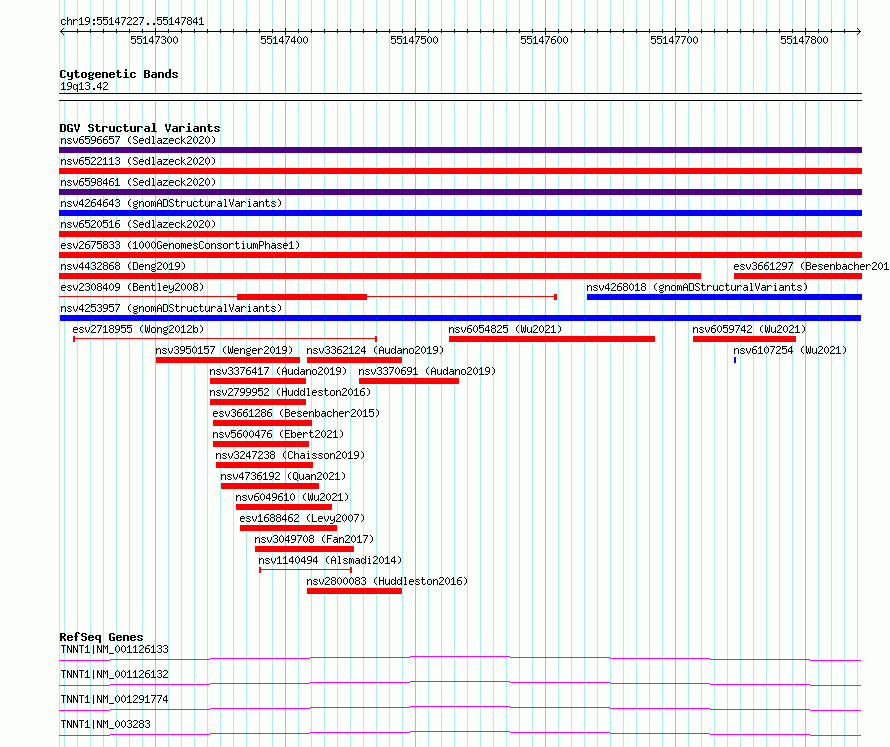Click the nsv4432868 (Deng2019) label
Viewport: 890px width, 747px height.
point(123,266)
